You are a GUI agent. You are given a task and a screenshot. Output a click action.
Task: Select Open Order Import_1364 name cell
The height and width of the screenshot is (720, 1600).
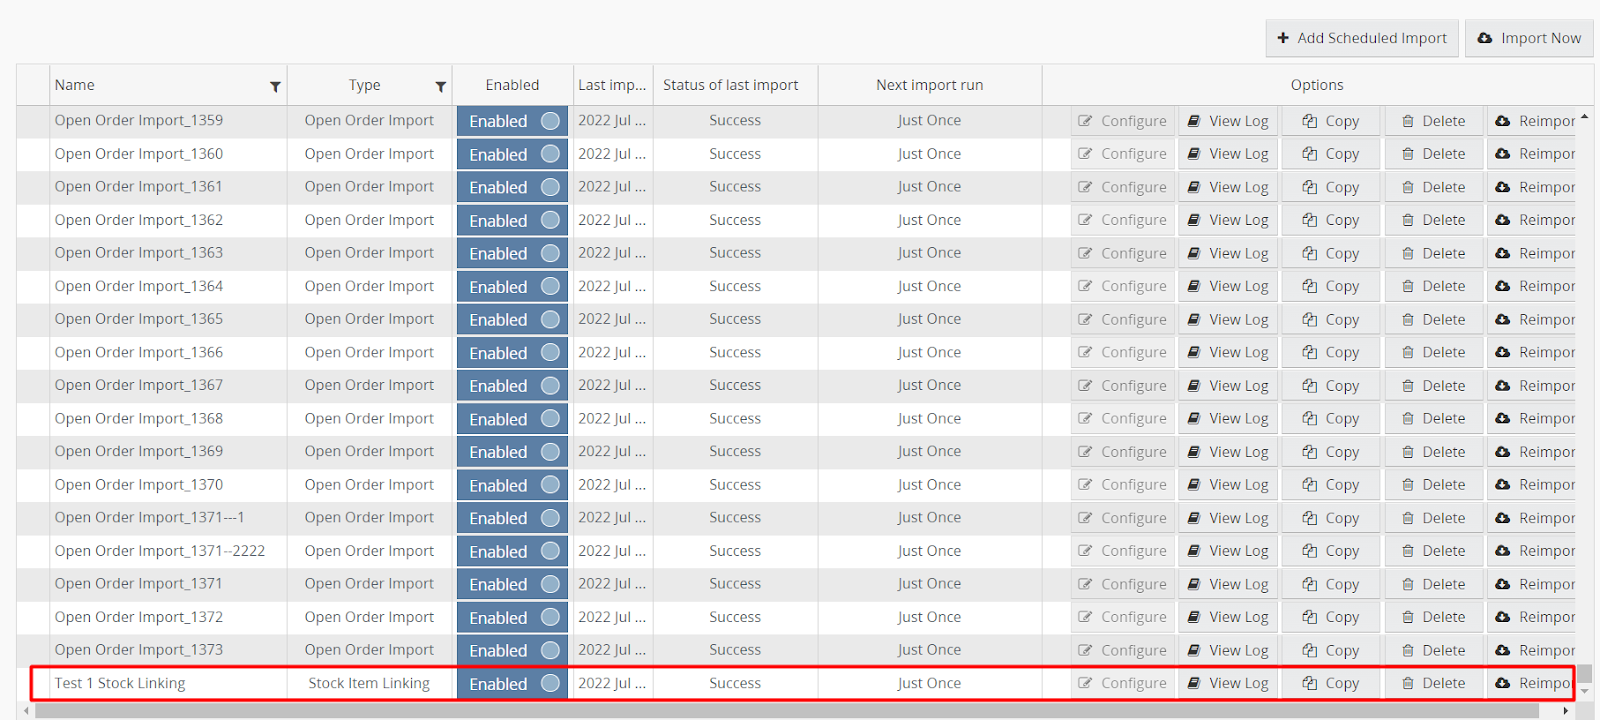pyautogui.click(x=168, y=286)
